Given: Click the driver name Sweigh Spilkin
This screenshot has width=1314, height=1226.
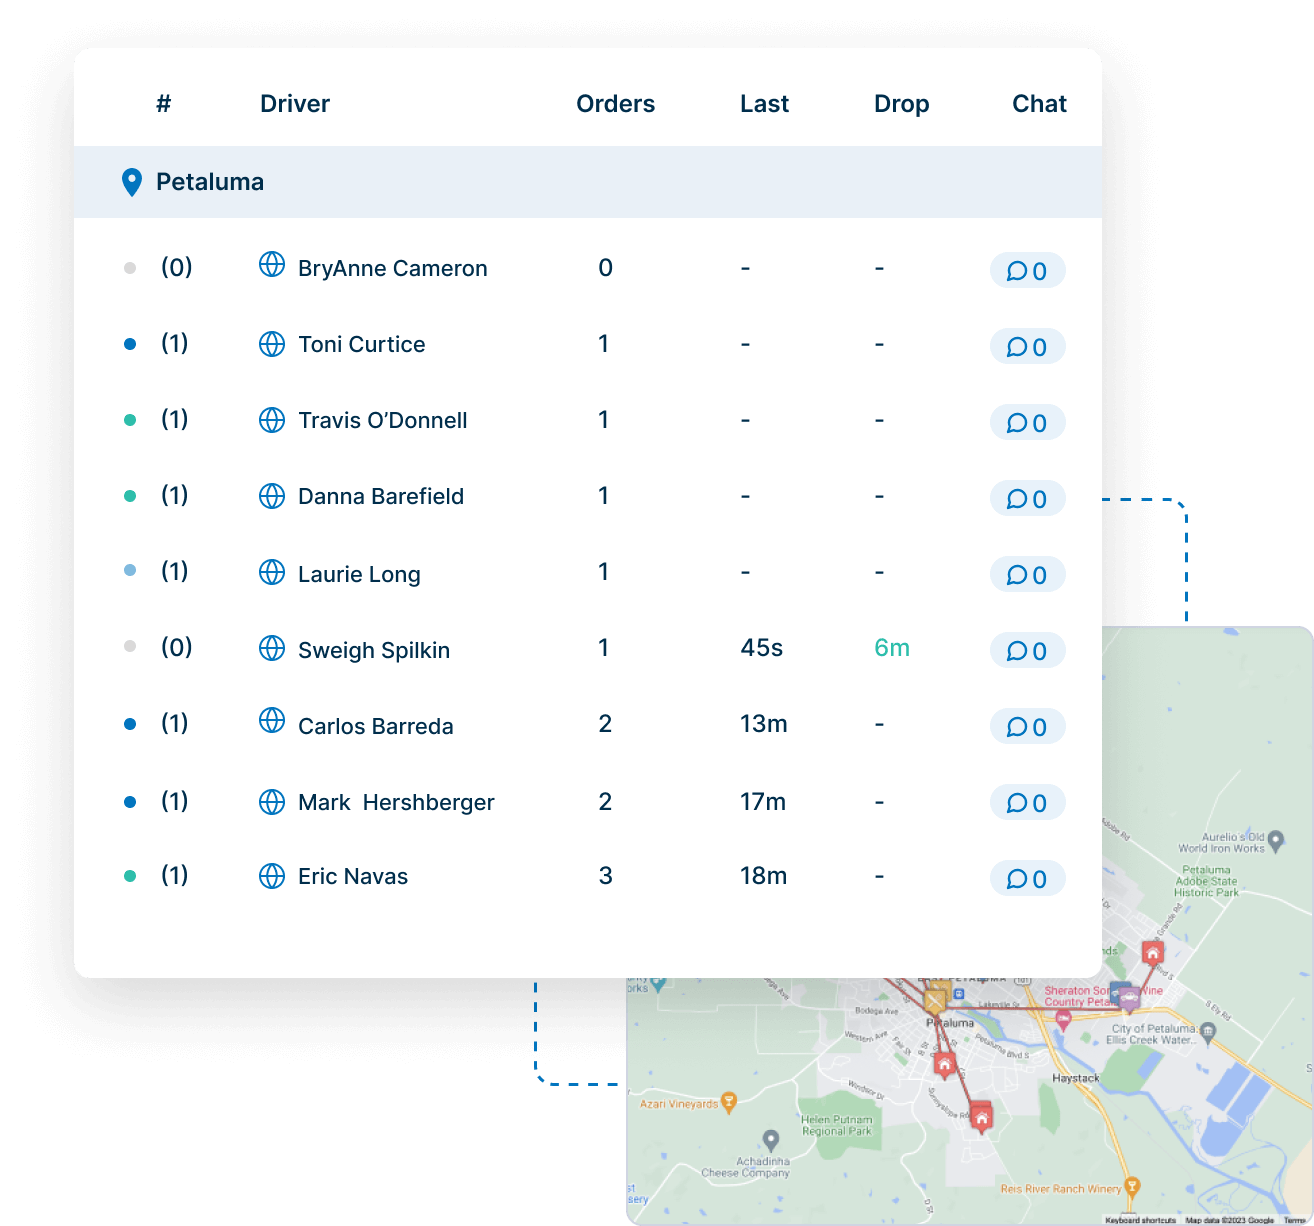Looking at the screenshot, I should click(374, 650).
